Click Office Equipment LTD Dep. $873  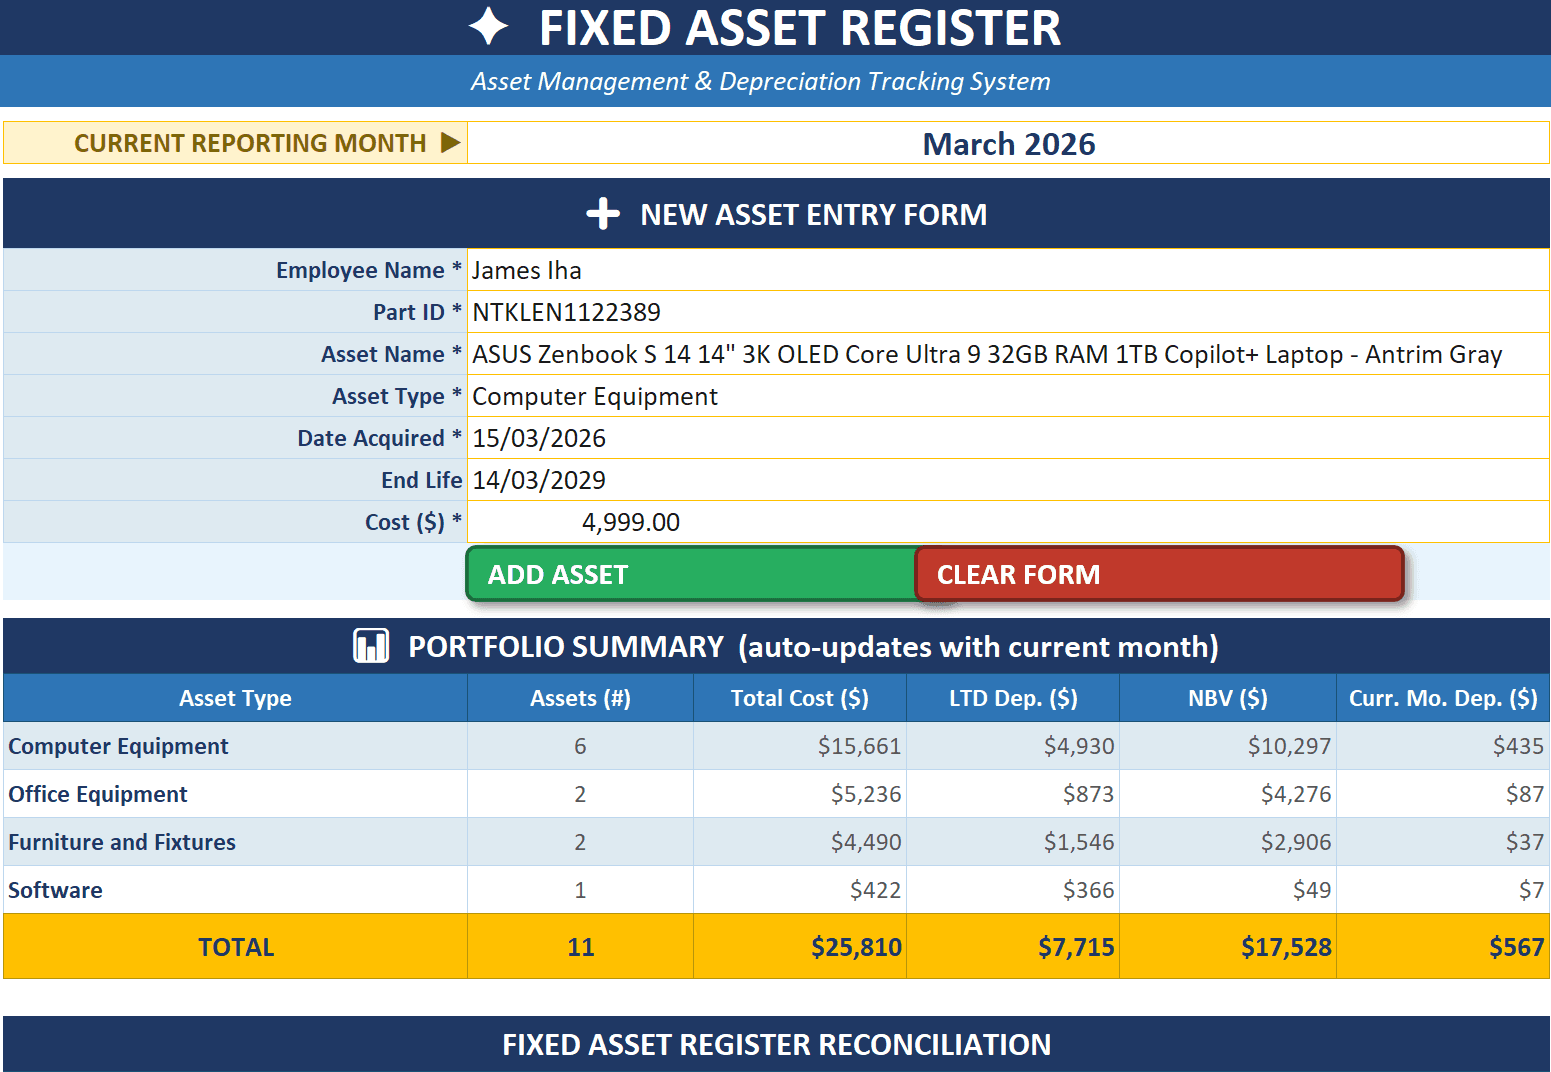(1013, 794)
